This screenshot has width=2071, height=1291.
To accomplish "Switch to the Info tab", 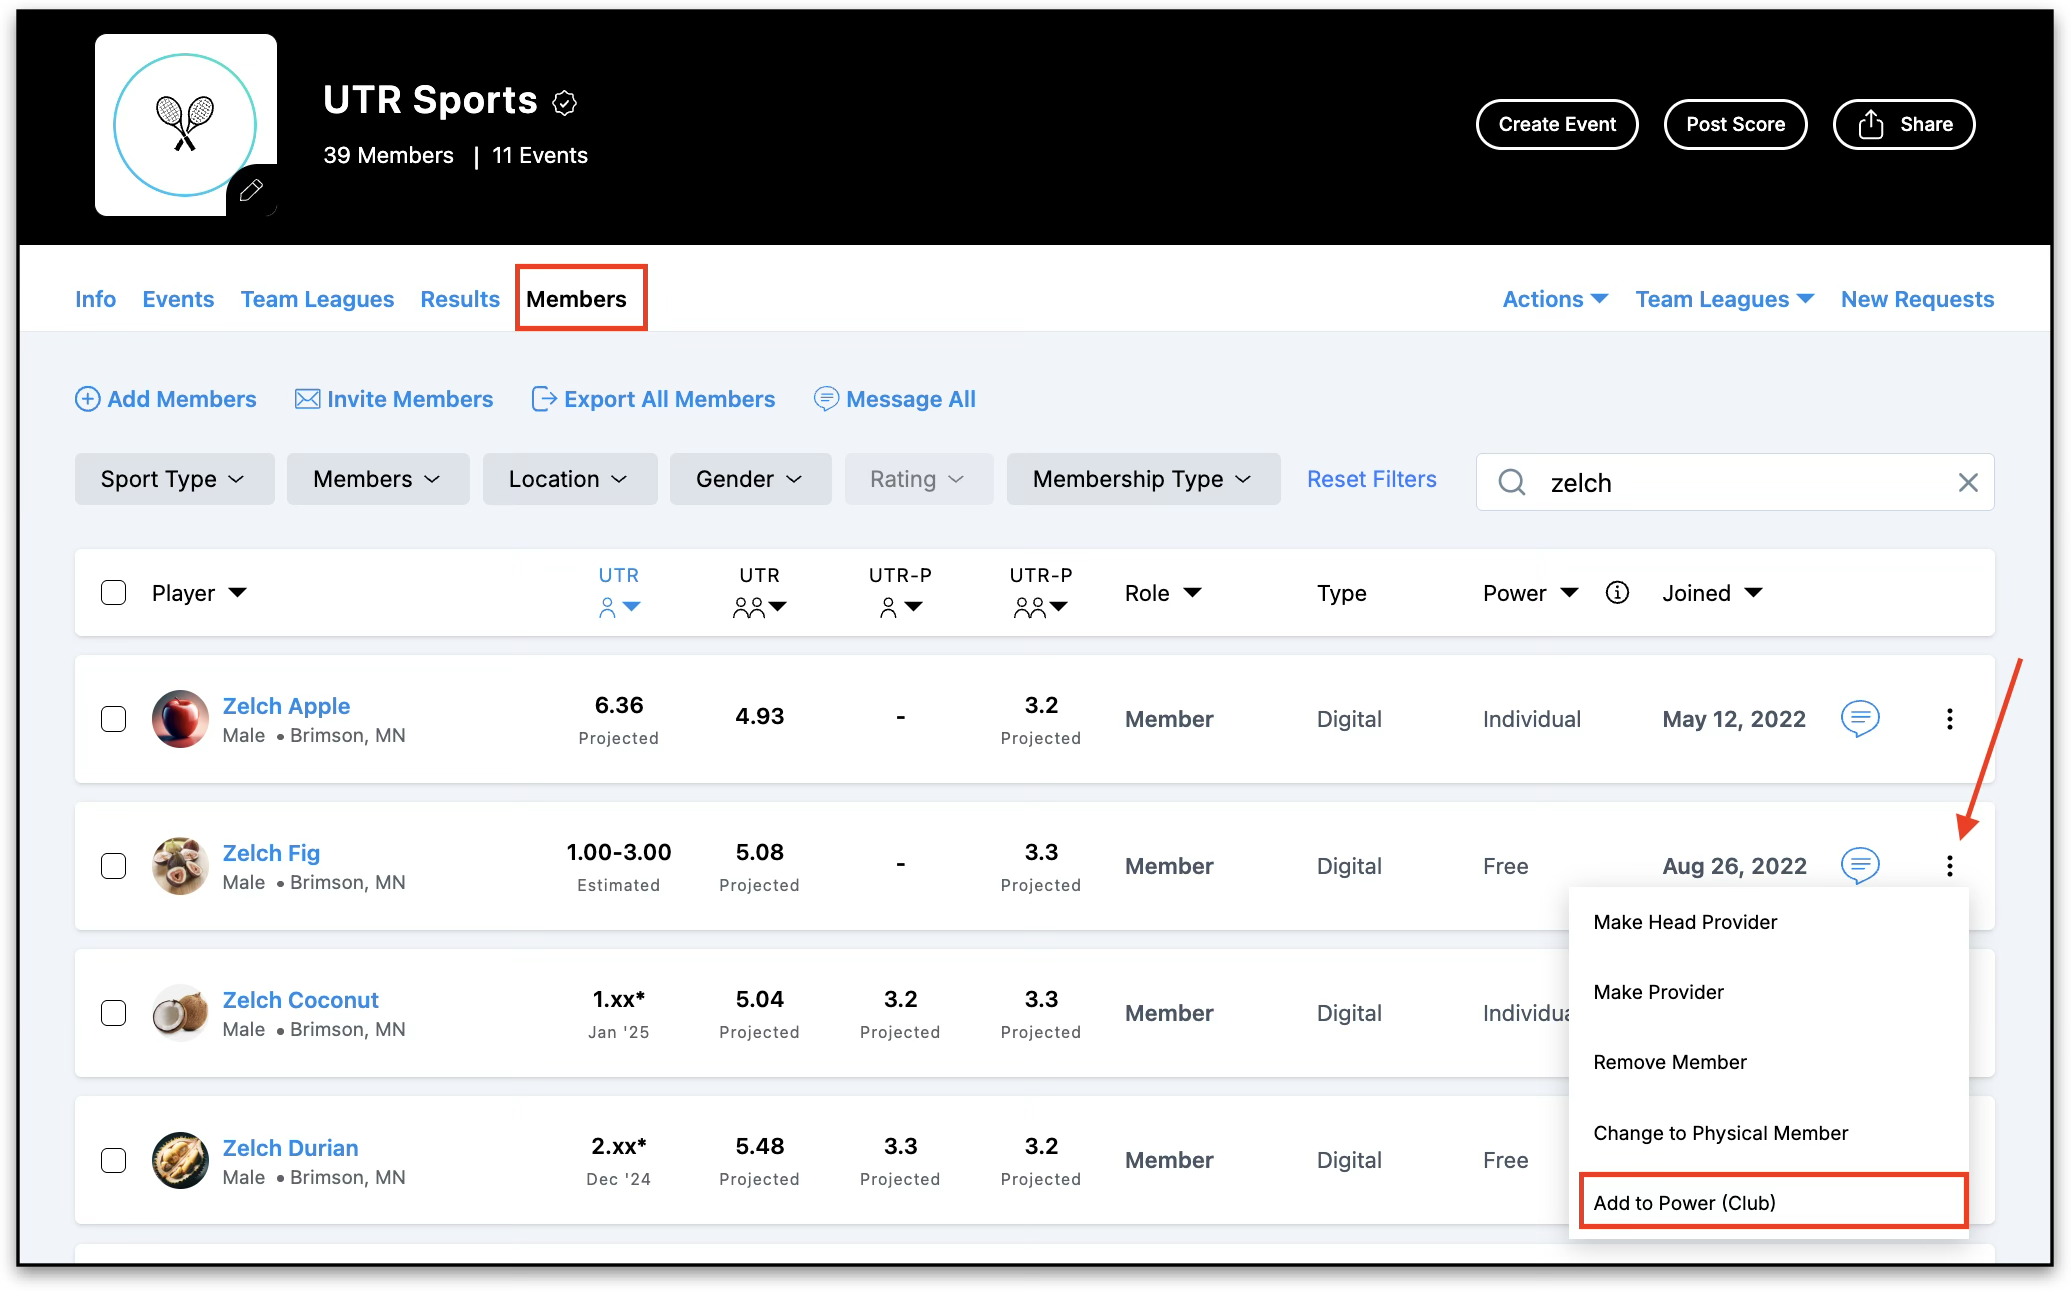I will pyautogui.click(x=96, y=299).
